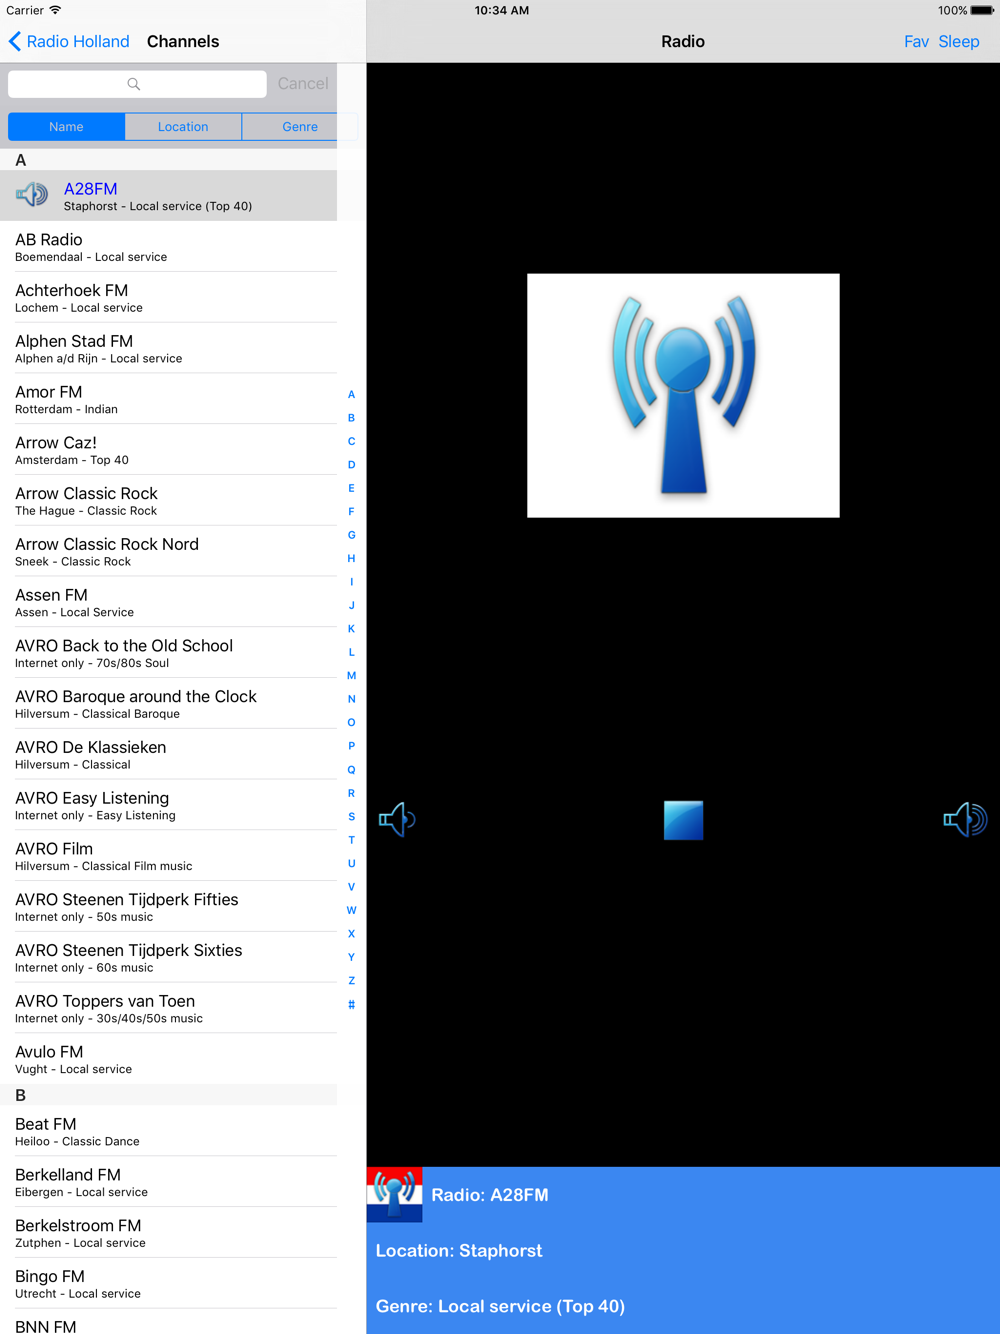Jump to letter B in index
Screen dimensions: 1000x1334
(351, 418)
